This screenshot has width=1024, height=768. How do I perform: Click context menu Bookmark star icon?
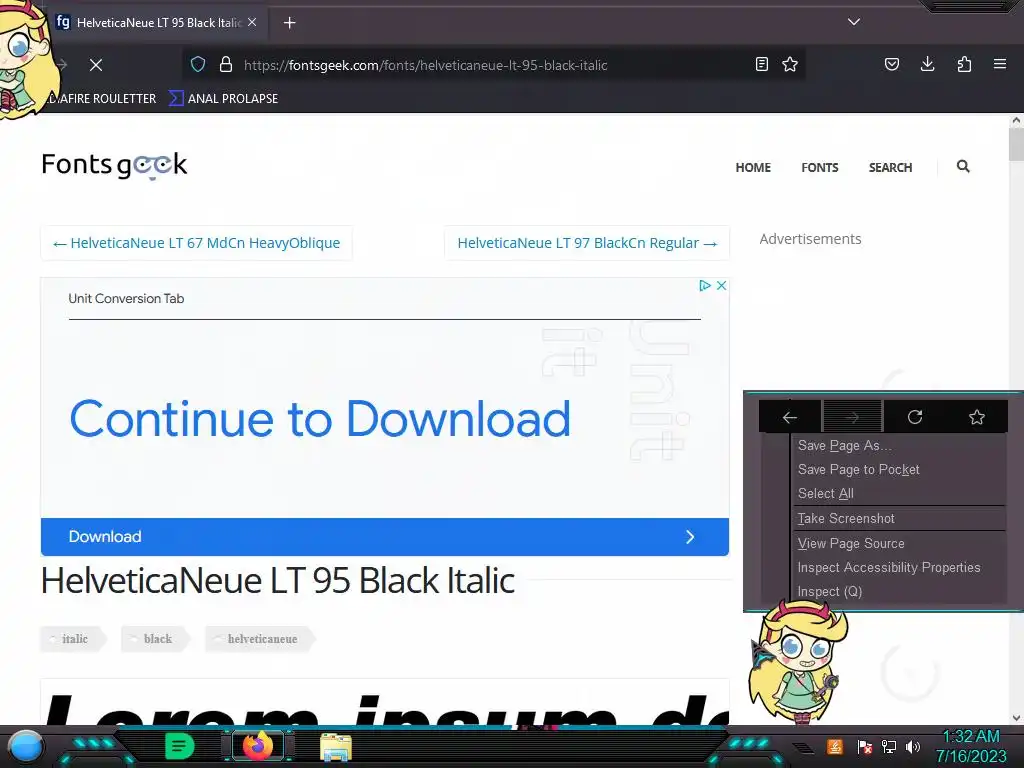(x=976, y=417)
